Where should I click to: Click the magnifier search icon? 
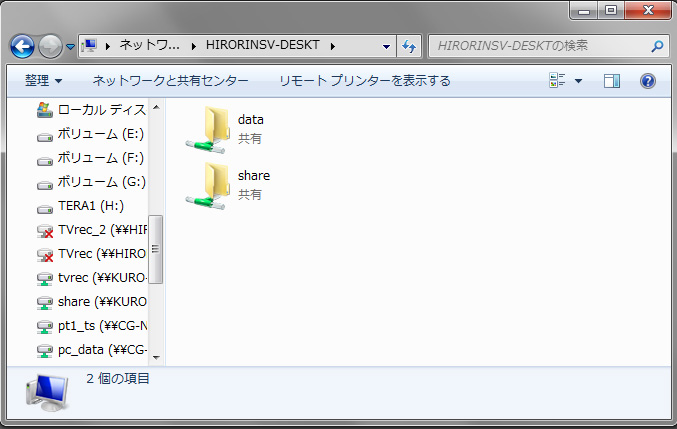[657, 46]
